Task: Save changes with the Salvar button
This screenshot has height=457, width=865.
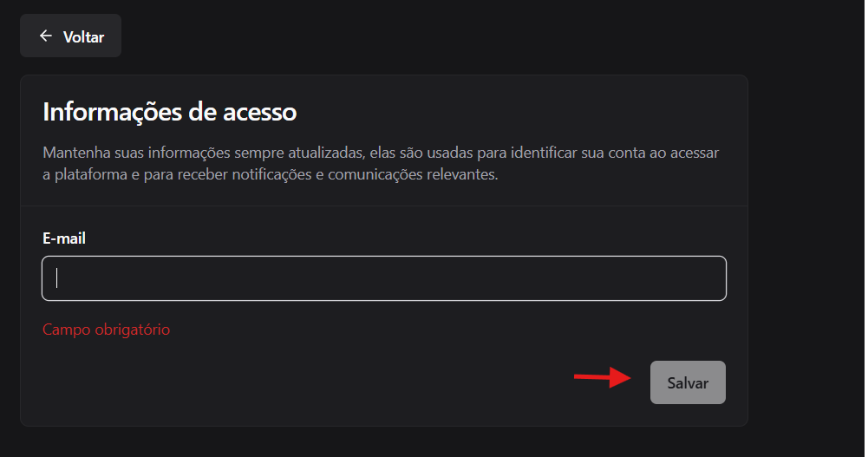Action: pyautogui.click(x=688, y=382)
